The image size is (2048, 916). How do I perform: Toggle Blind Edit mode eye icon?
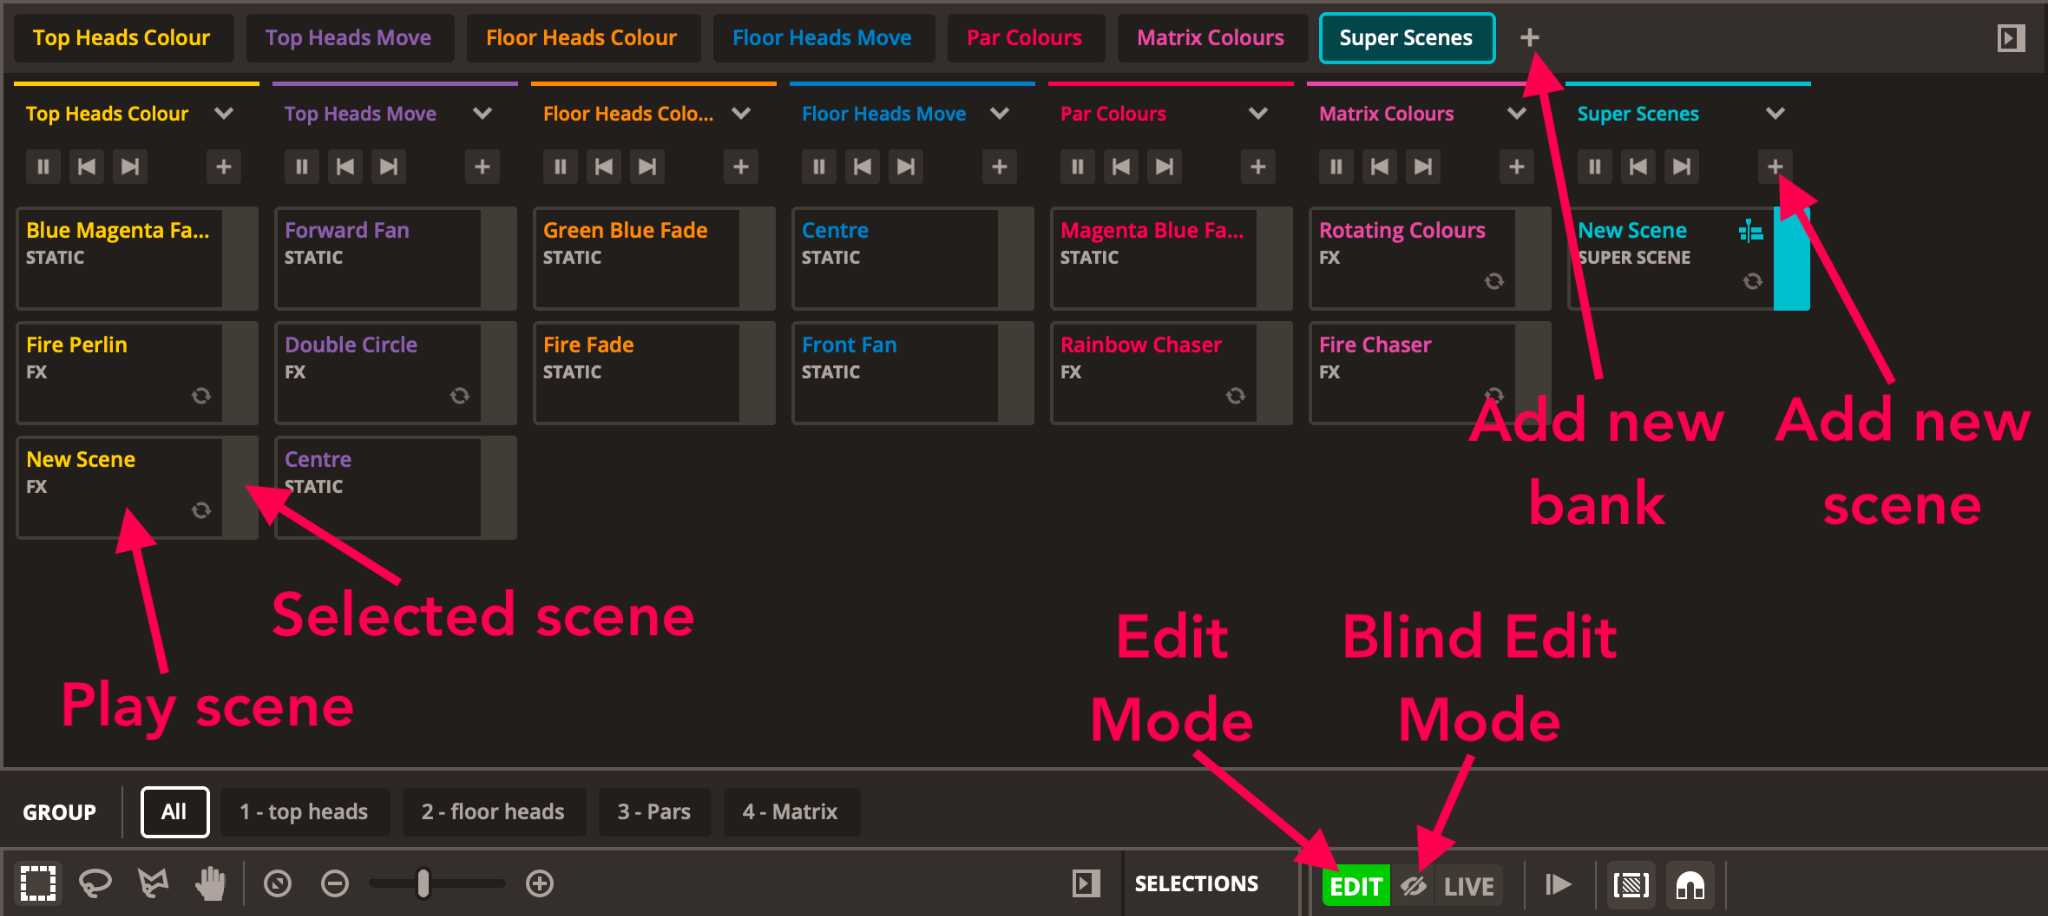[1413, 886]
